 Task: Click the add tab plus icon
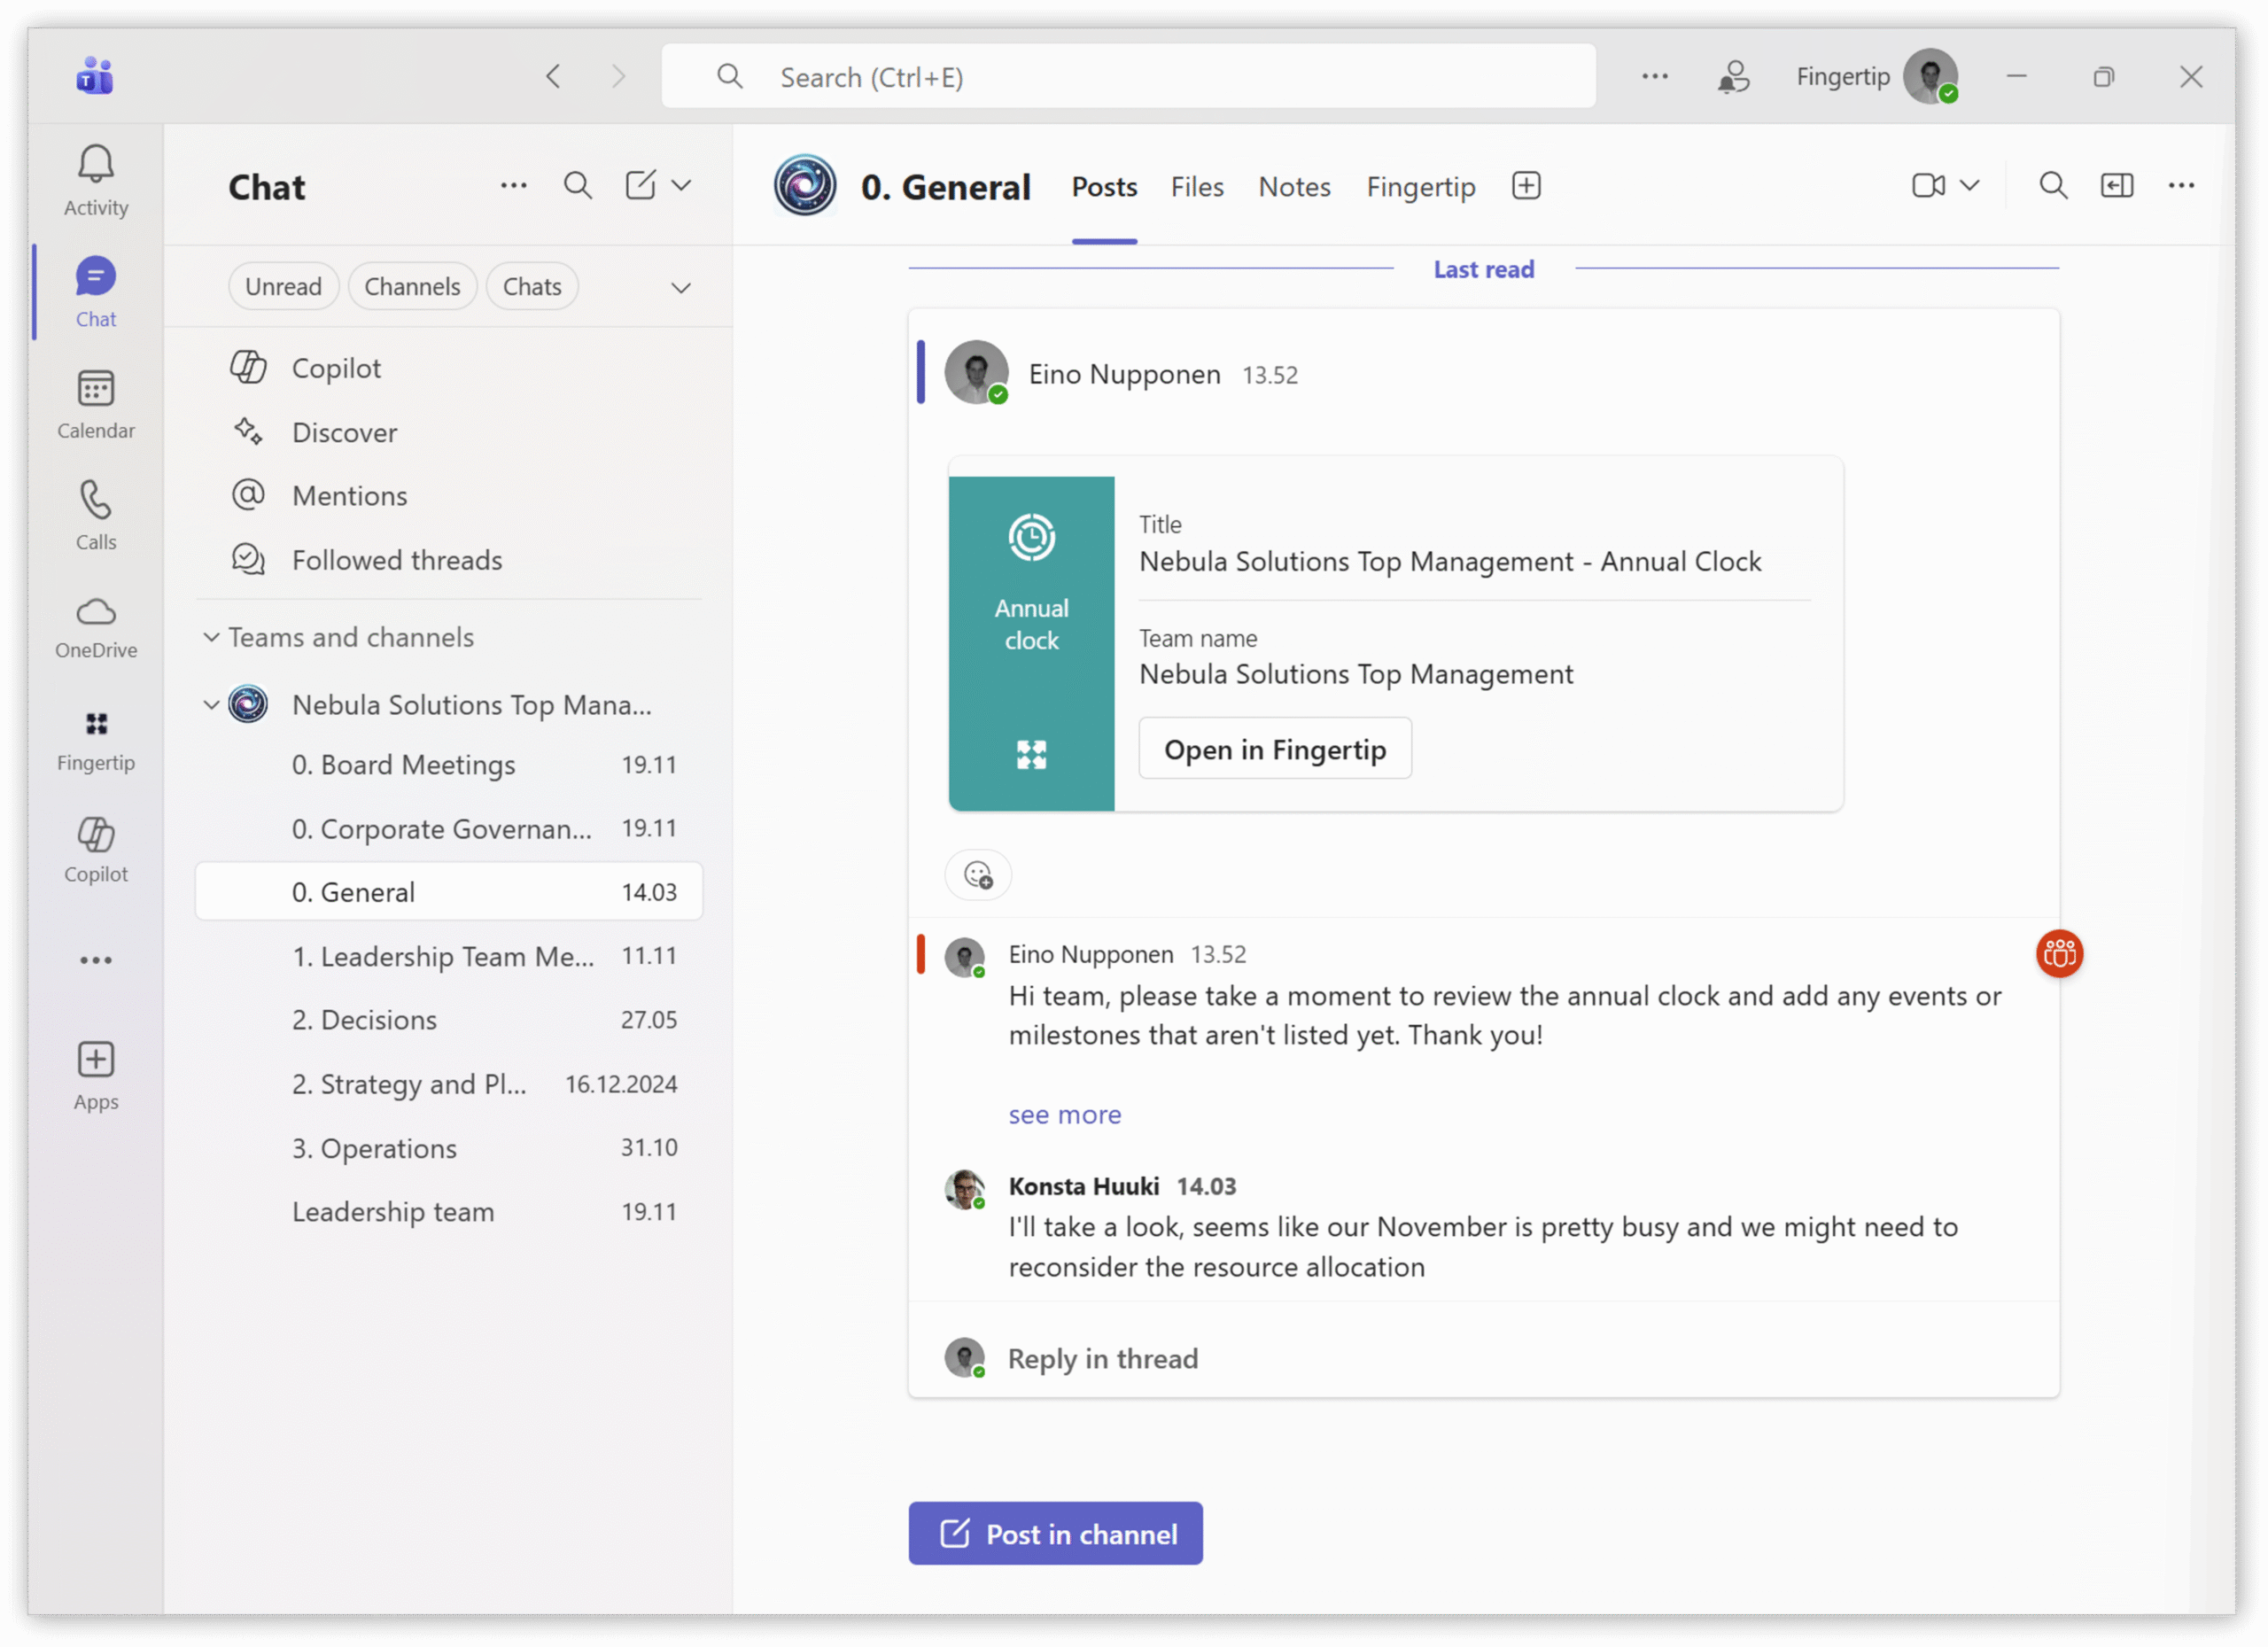tap(1525, 186)
